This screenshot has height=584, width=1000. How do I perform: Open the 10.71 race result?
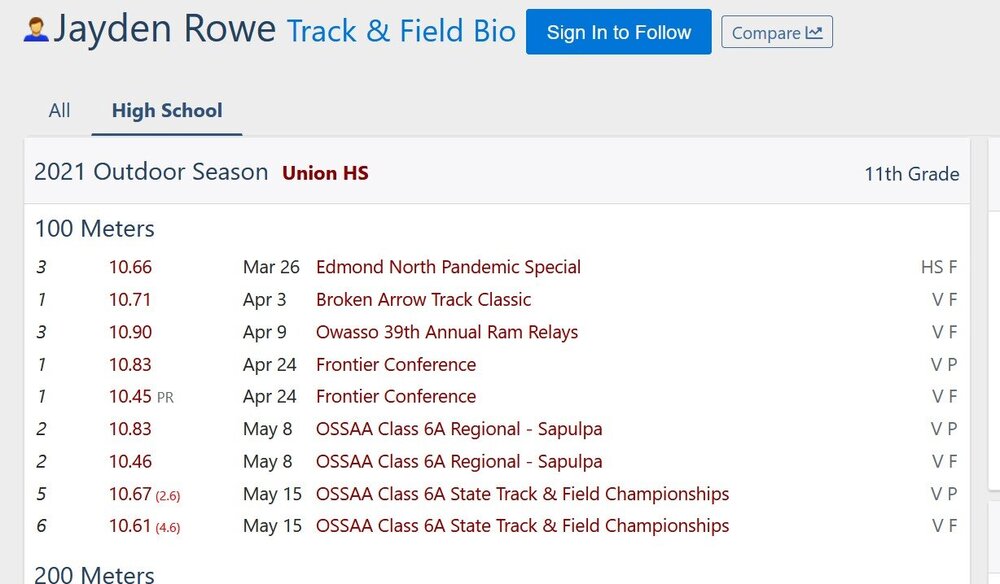[130, 299]
